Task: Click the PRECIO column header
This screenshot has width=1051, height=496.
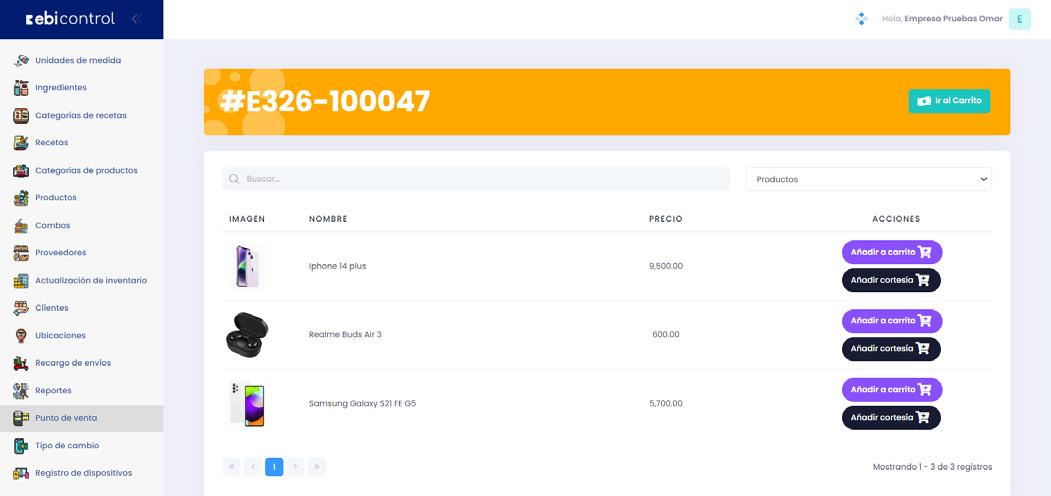Action: point(666,219)
